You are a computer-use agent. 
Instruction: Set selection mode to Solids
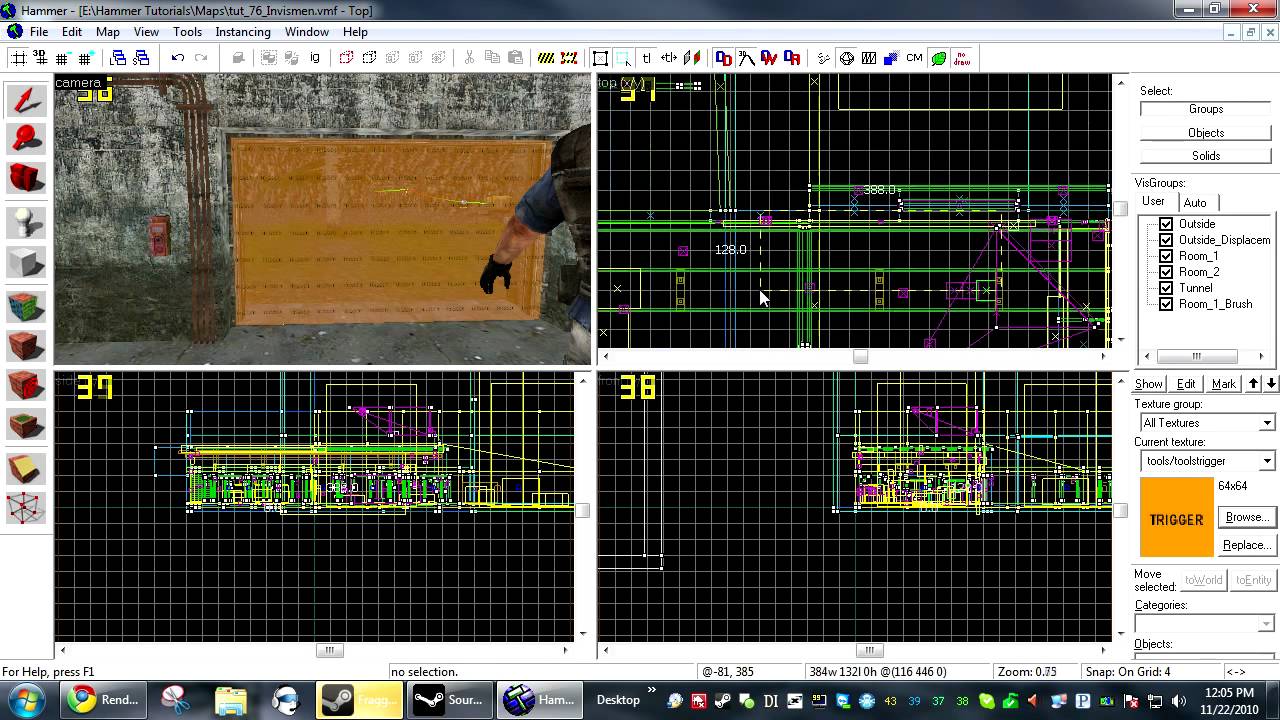click(x=1206, y=156)
